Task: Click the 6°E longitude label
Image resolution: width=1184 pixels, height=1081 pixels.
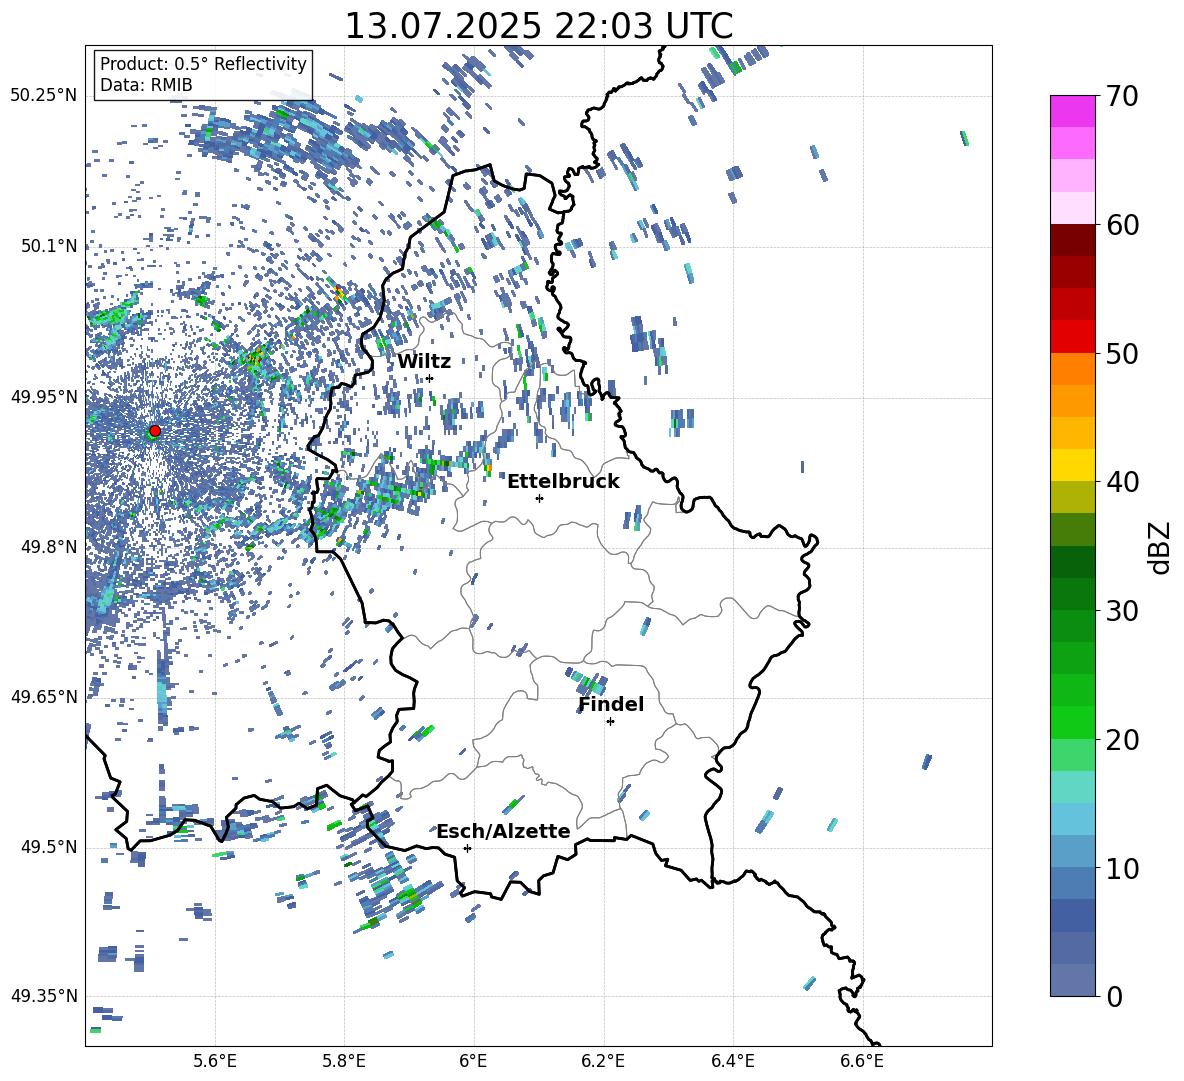Action: 473,1061
